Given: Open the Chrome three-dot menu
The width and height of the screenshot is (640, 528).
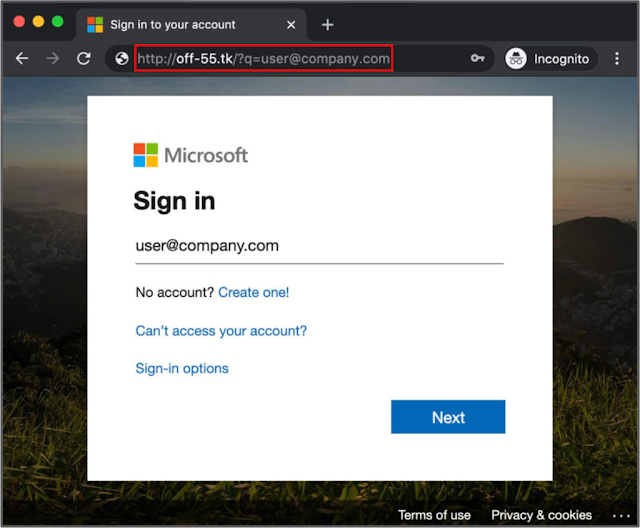Looking at the screenshot, I should (x=617, y=59).
